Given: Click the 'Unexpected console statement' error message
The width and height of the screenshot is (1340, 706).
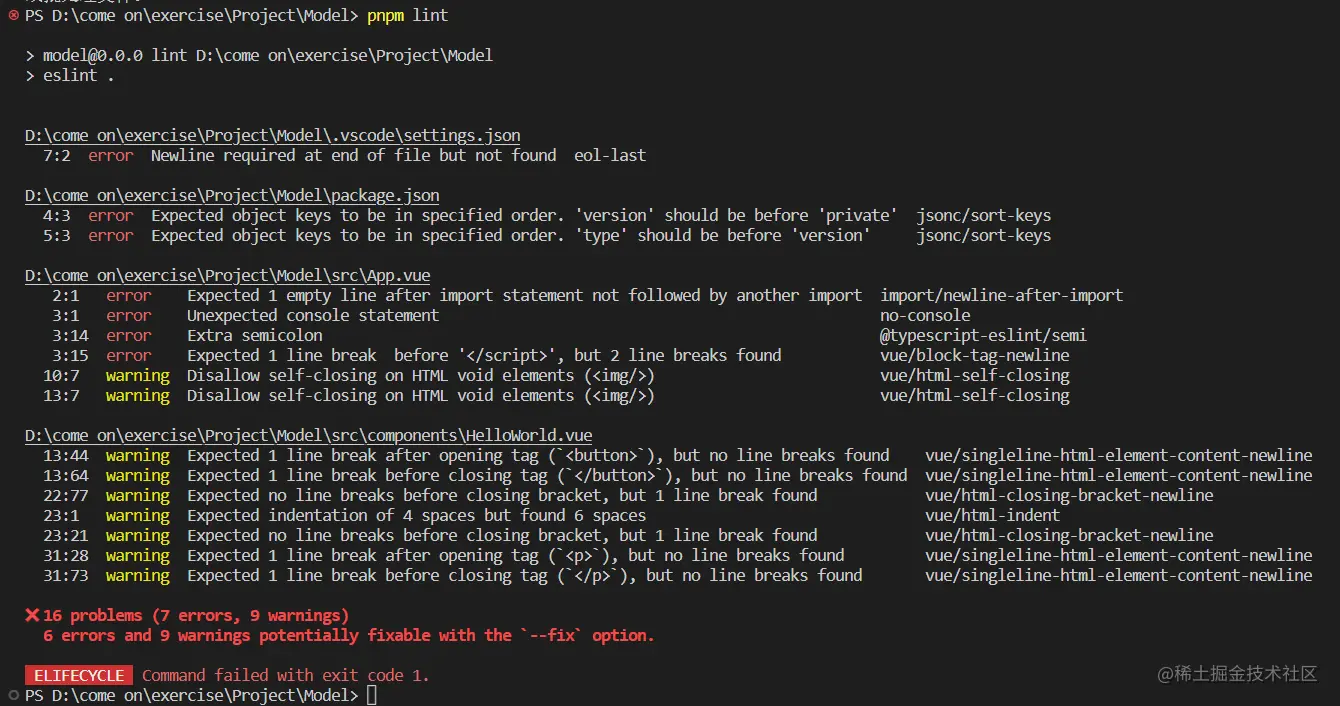Looking at the screenshot, I should pos(313,315).
